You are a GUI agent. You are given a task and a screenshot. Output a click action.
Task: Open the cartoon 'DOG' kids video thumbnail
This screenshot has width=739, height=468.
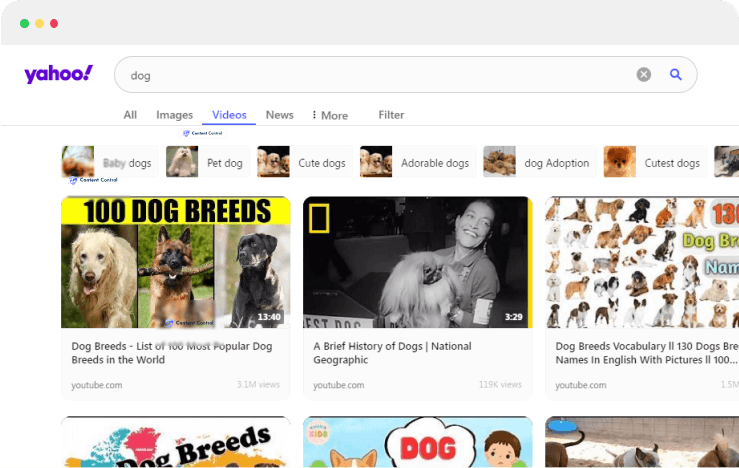point(418,442)
